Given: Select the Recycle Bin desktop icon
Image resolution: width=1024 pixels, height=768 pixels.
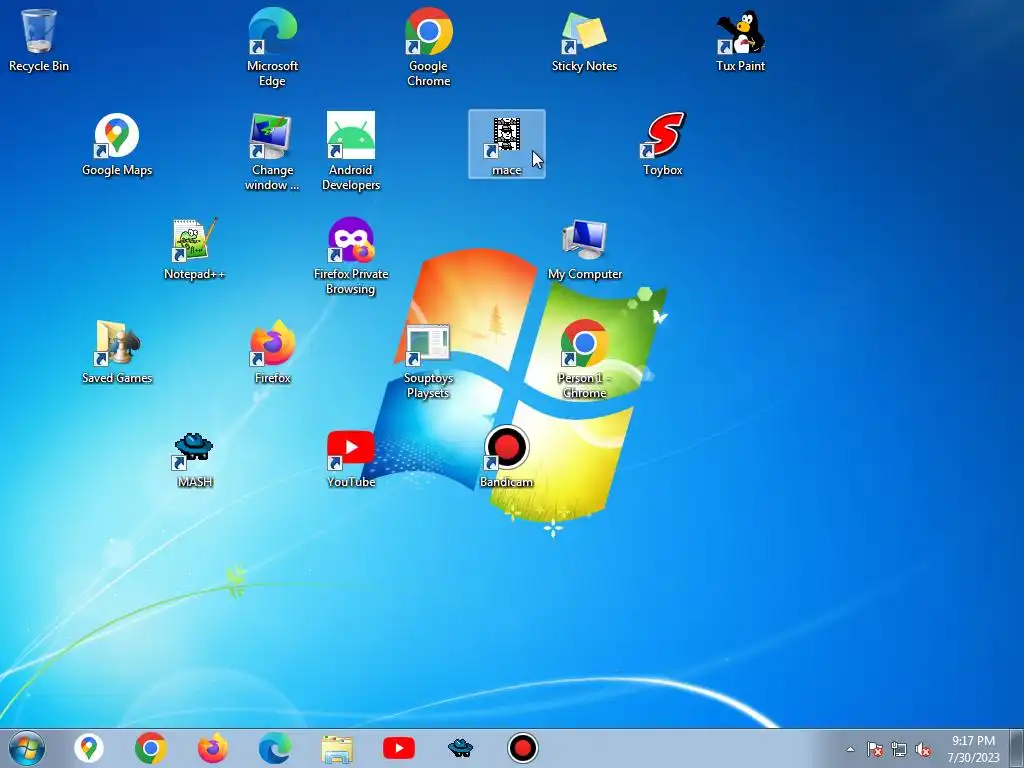Looking at the screenshot, I should (39, 39).
